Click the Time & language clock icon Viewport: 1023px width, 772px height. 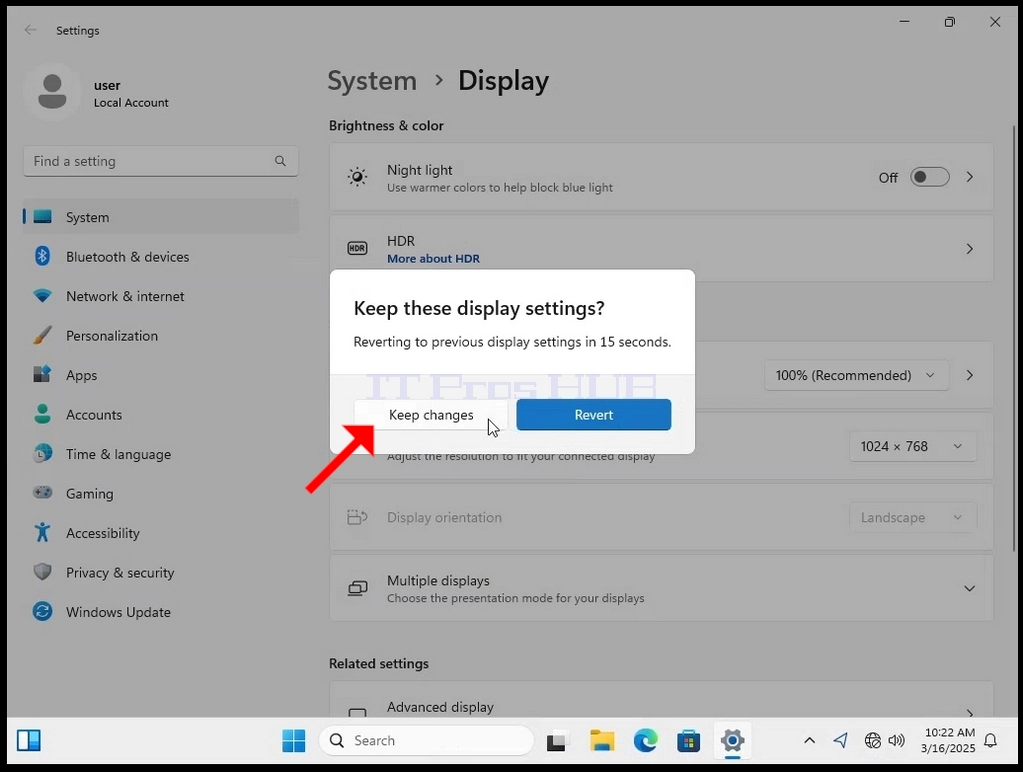pyautogui.click(x=42, y=453)
